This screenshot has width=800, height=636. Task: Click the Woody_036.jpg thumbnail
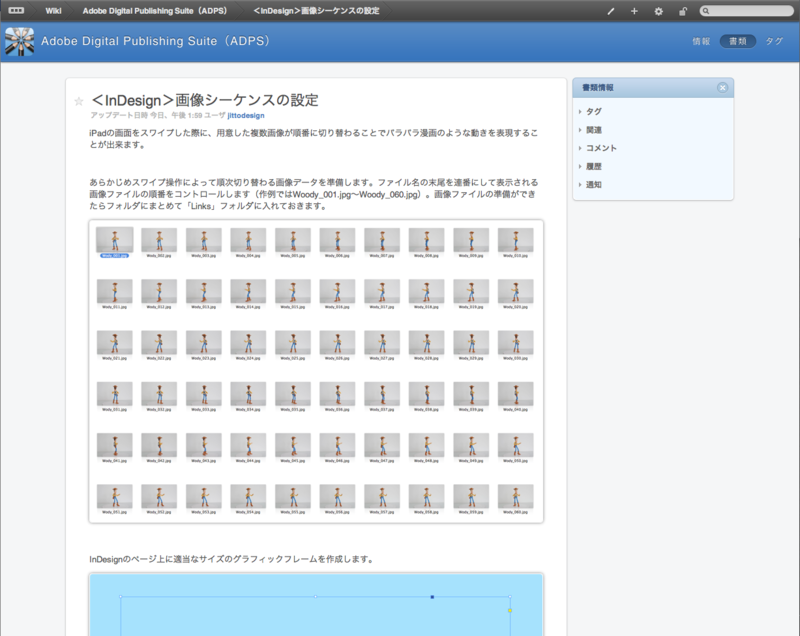pyautogui.click(x=337, y=394)
